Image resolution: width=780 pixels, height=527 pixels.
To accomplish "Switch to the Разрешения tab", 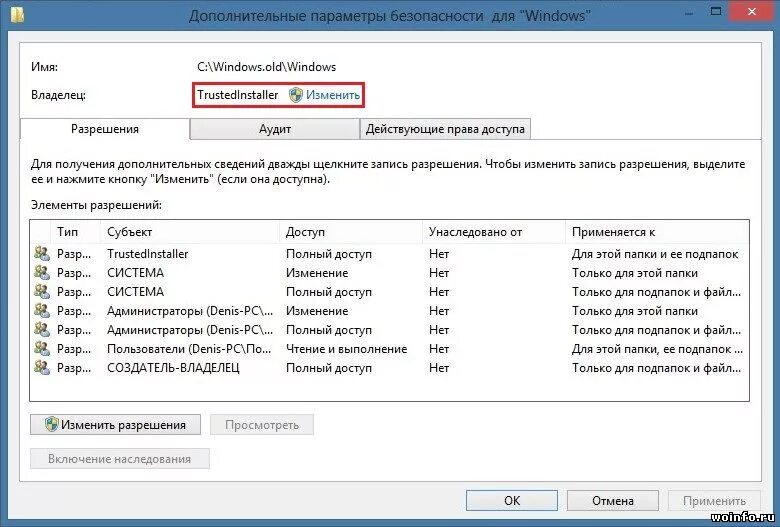I will tap(105, 129).
